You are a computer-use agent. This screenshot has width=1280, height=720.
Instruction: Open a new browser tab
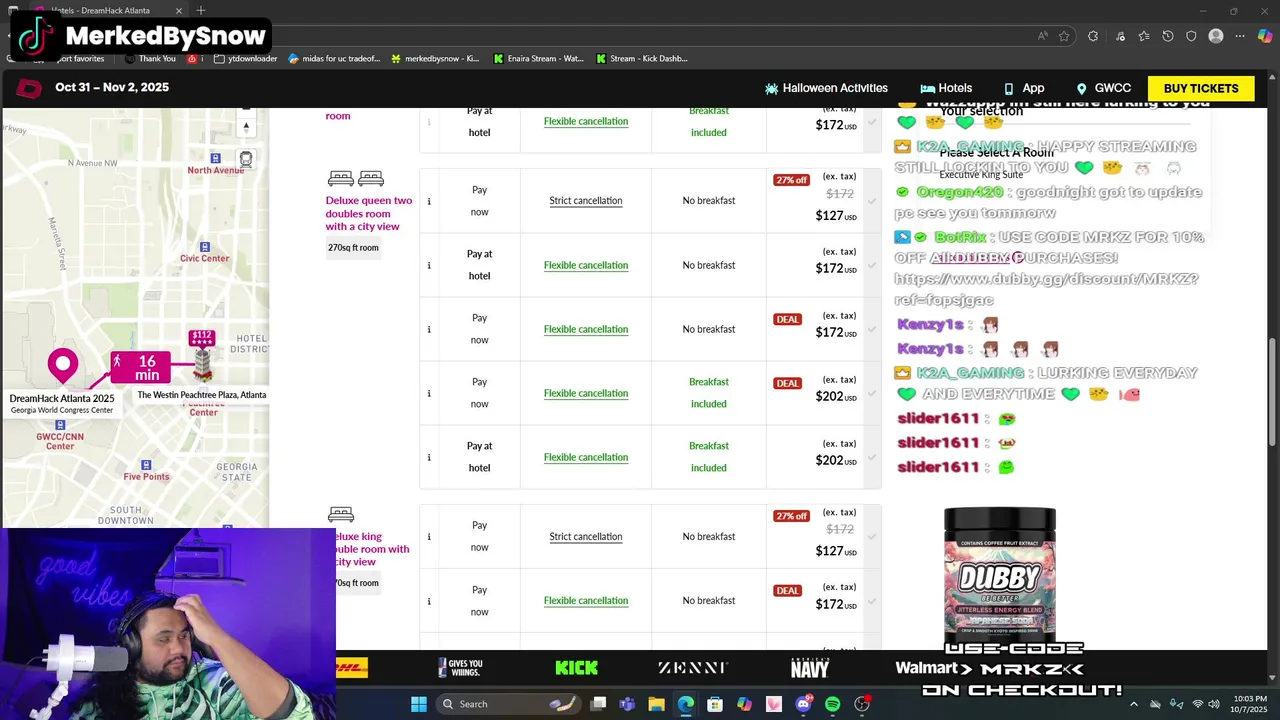click(201, 10)
